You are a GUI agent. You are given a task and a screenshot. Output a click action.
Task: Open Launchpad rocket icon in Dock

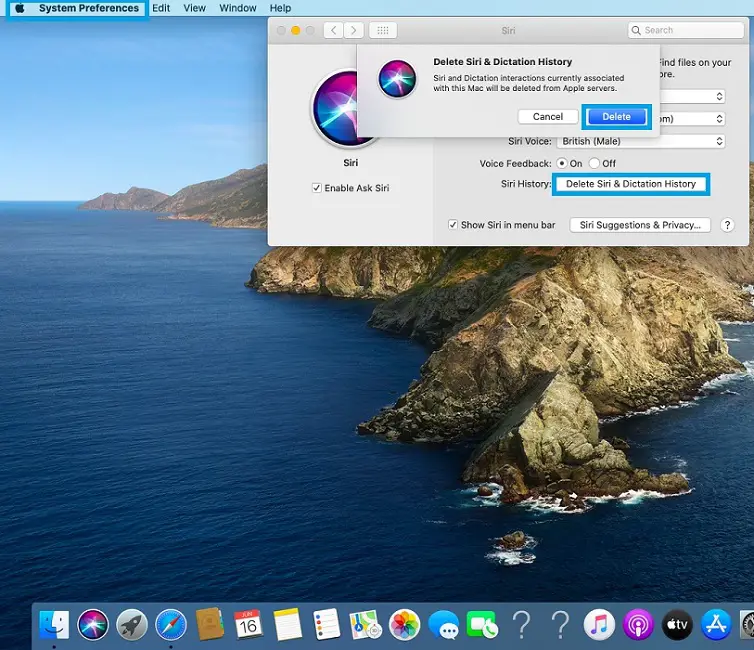tap(132, 625)
